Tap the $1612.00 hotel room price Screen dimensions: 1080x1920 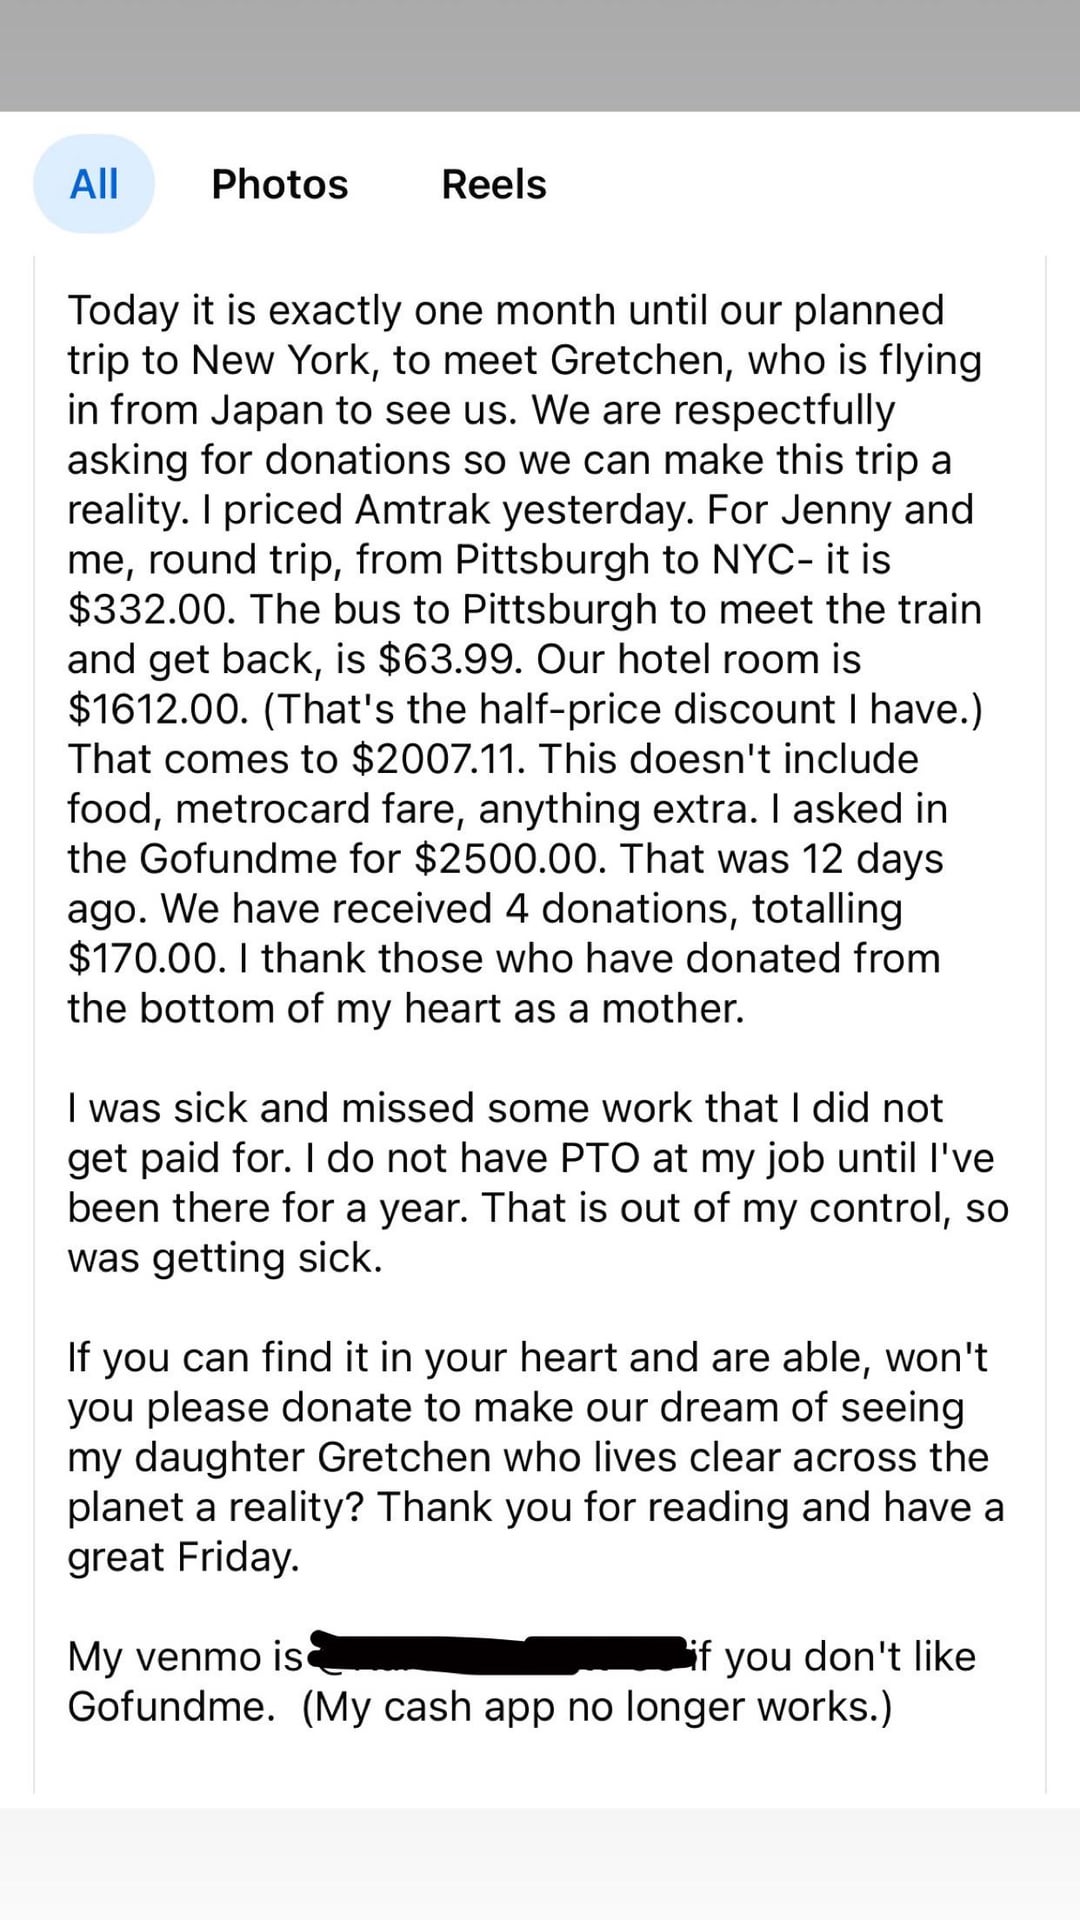pyautogui.click(x=158, y=710)
